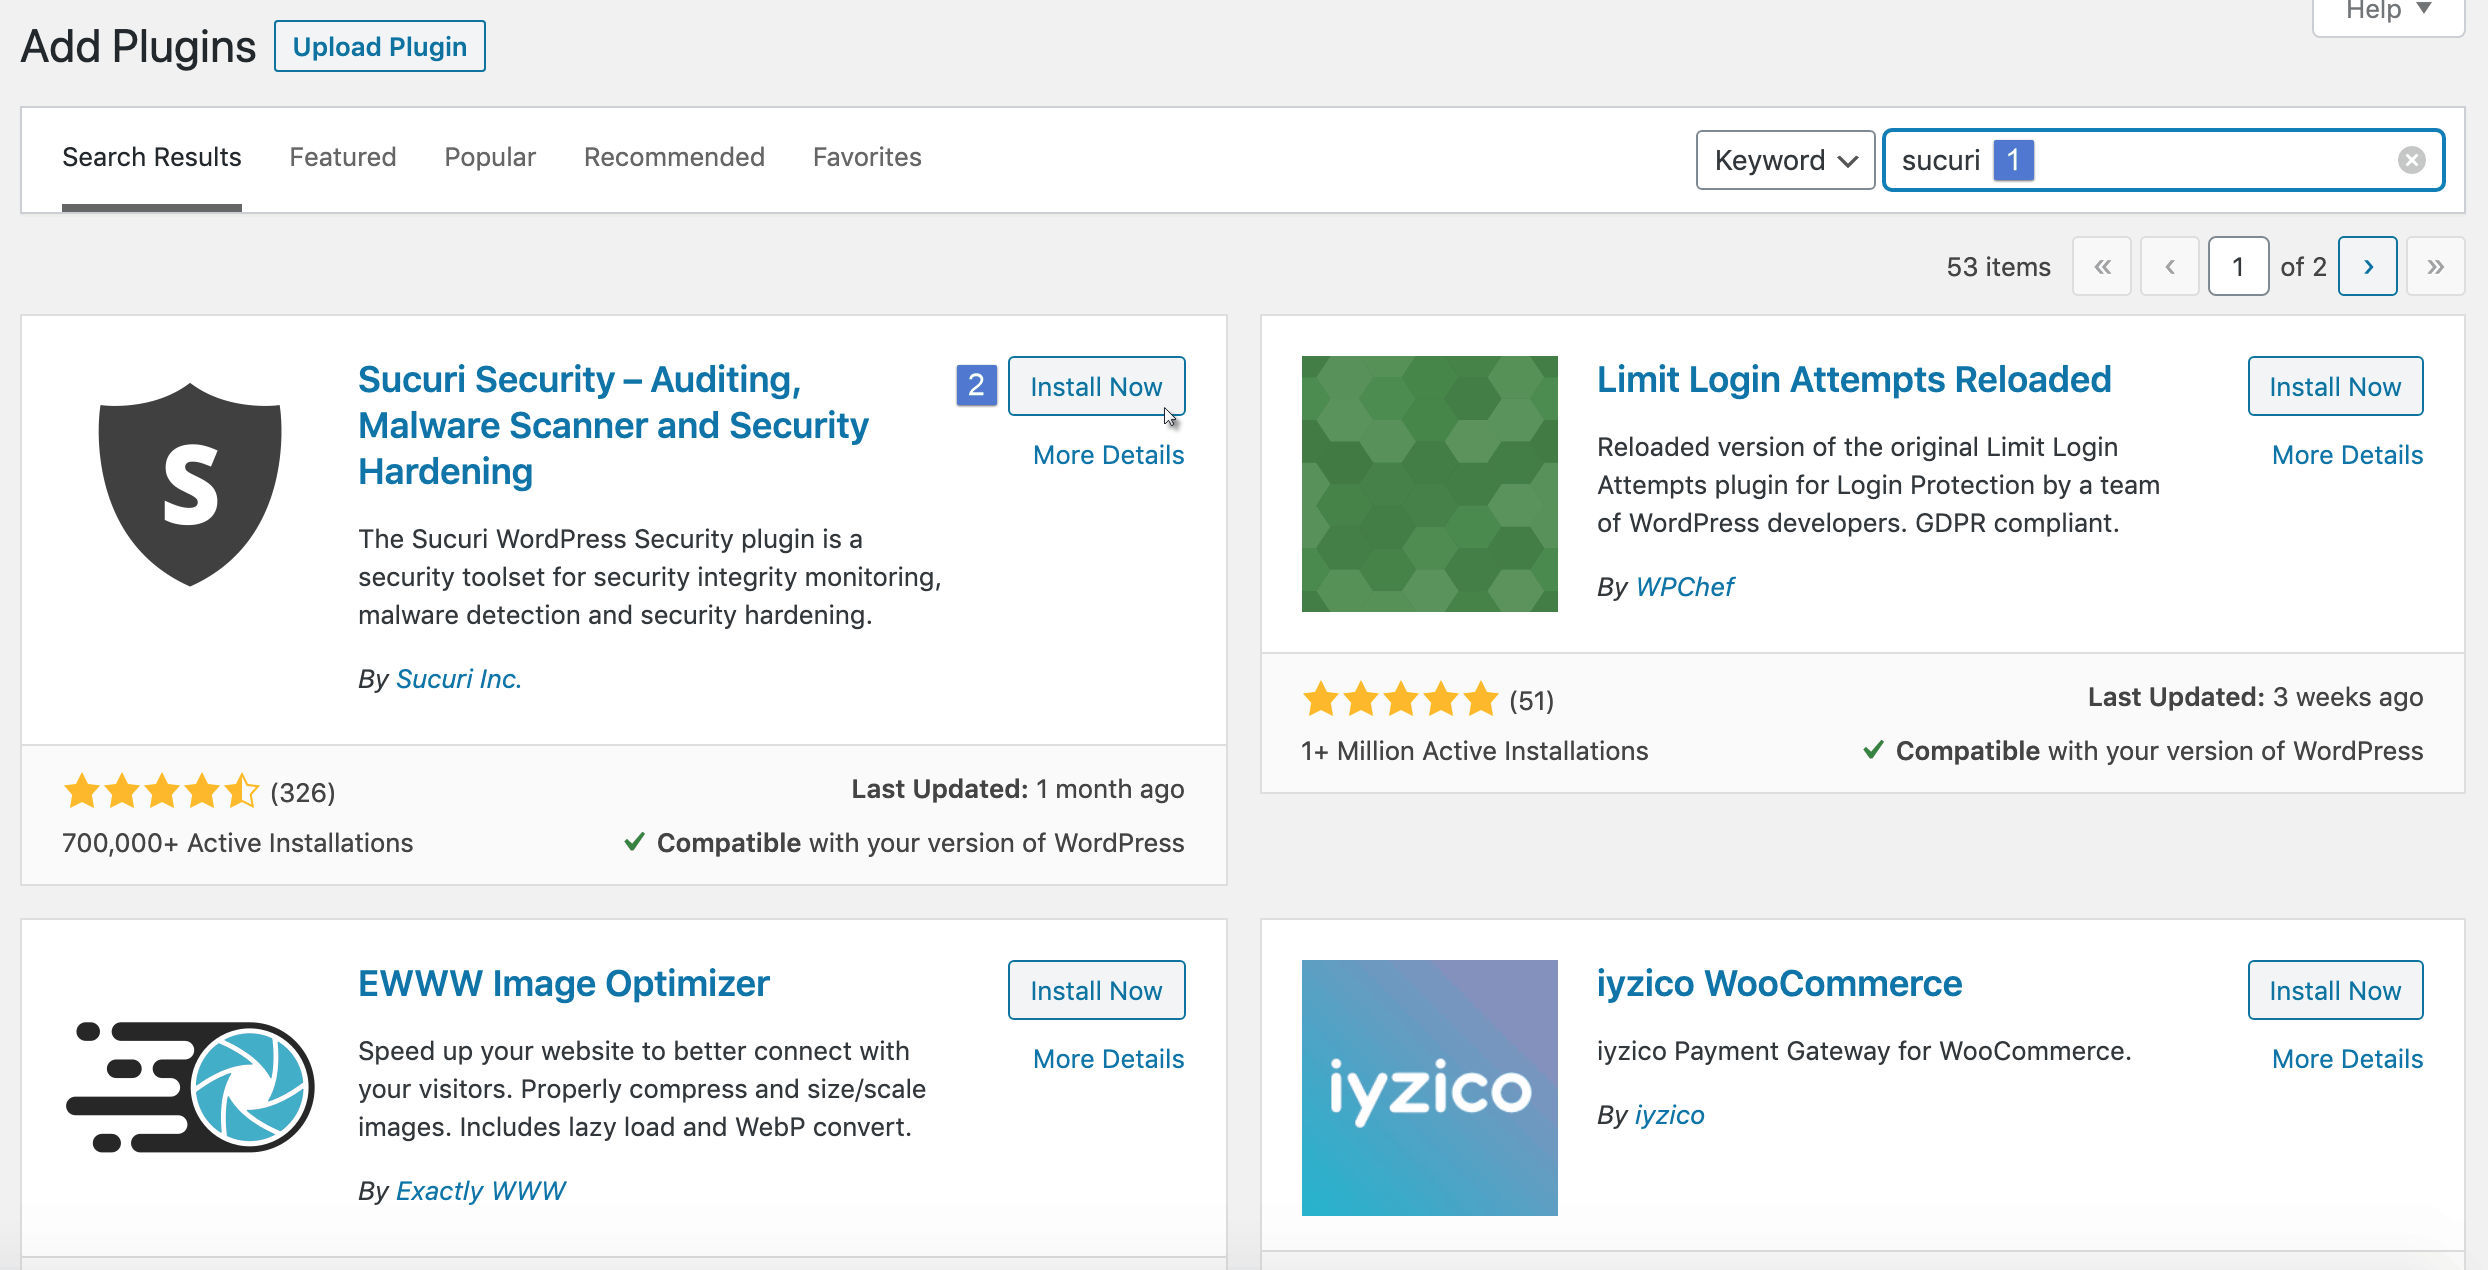Click the current page number field
The image size is (2488, 1270).
(x=2238, y=266)
